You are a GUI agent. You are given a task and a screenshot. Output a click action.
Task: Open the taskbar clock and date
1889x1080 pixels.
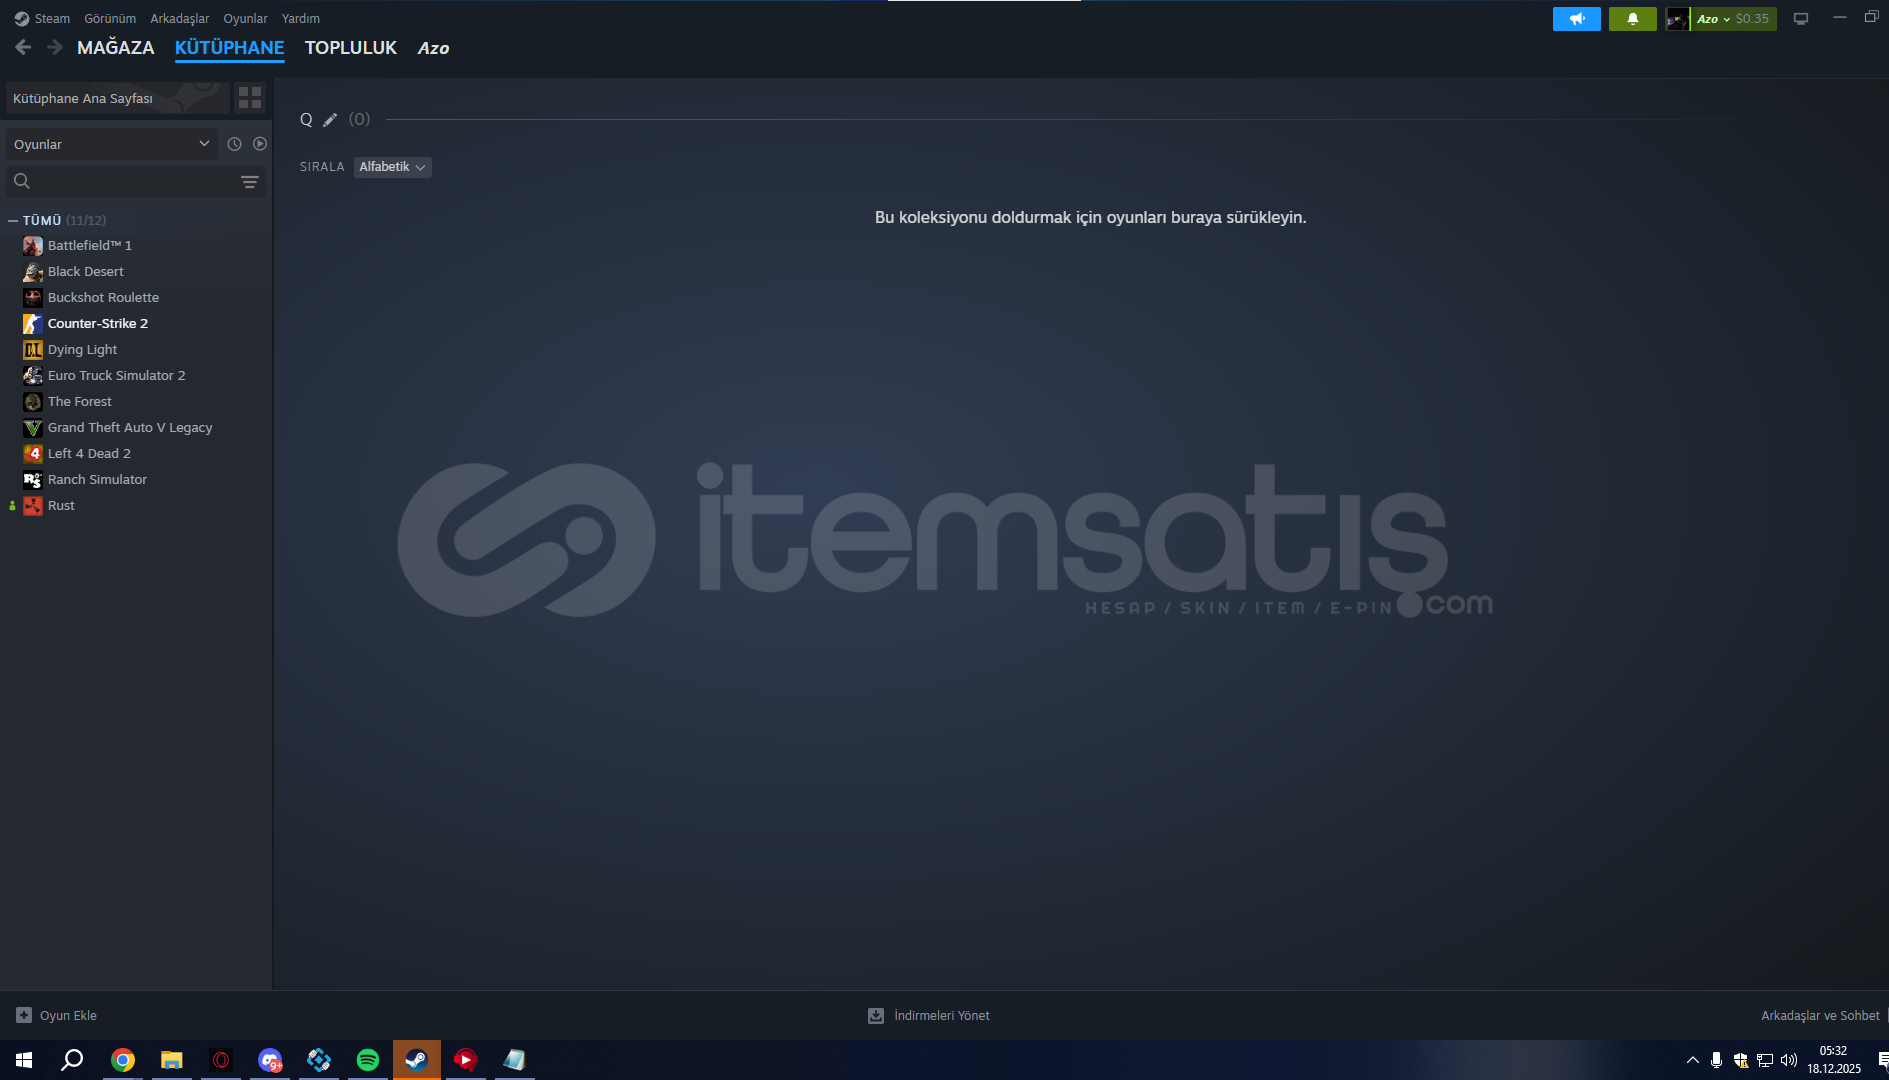(1834, 1060)
